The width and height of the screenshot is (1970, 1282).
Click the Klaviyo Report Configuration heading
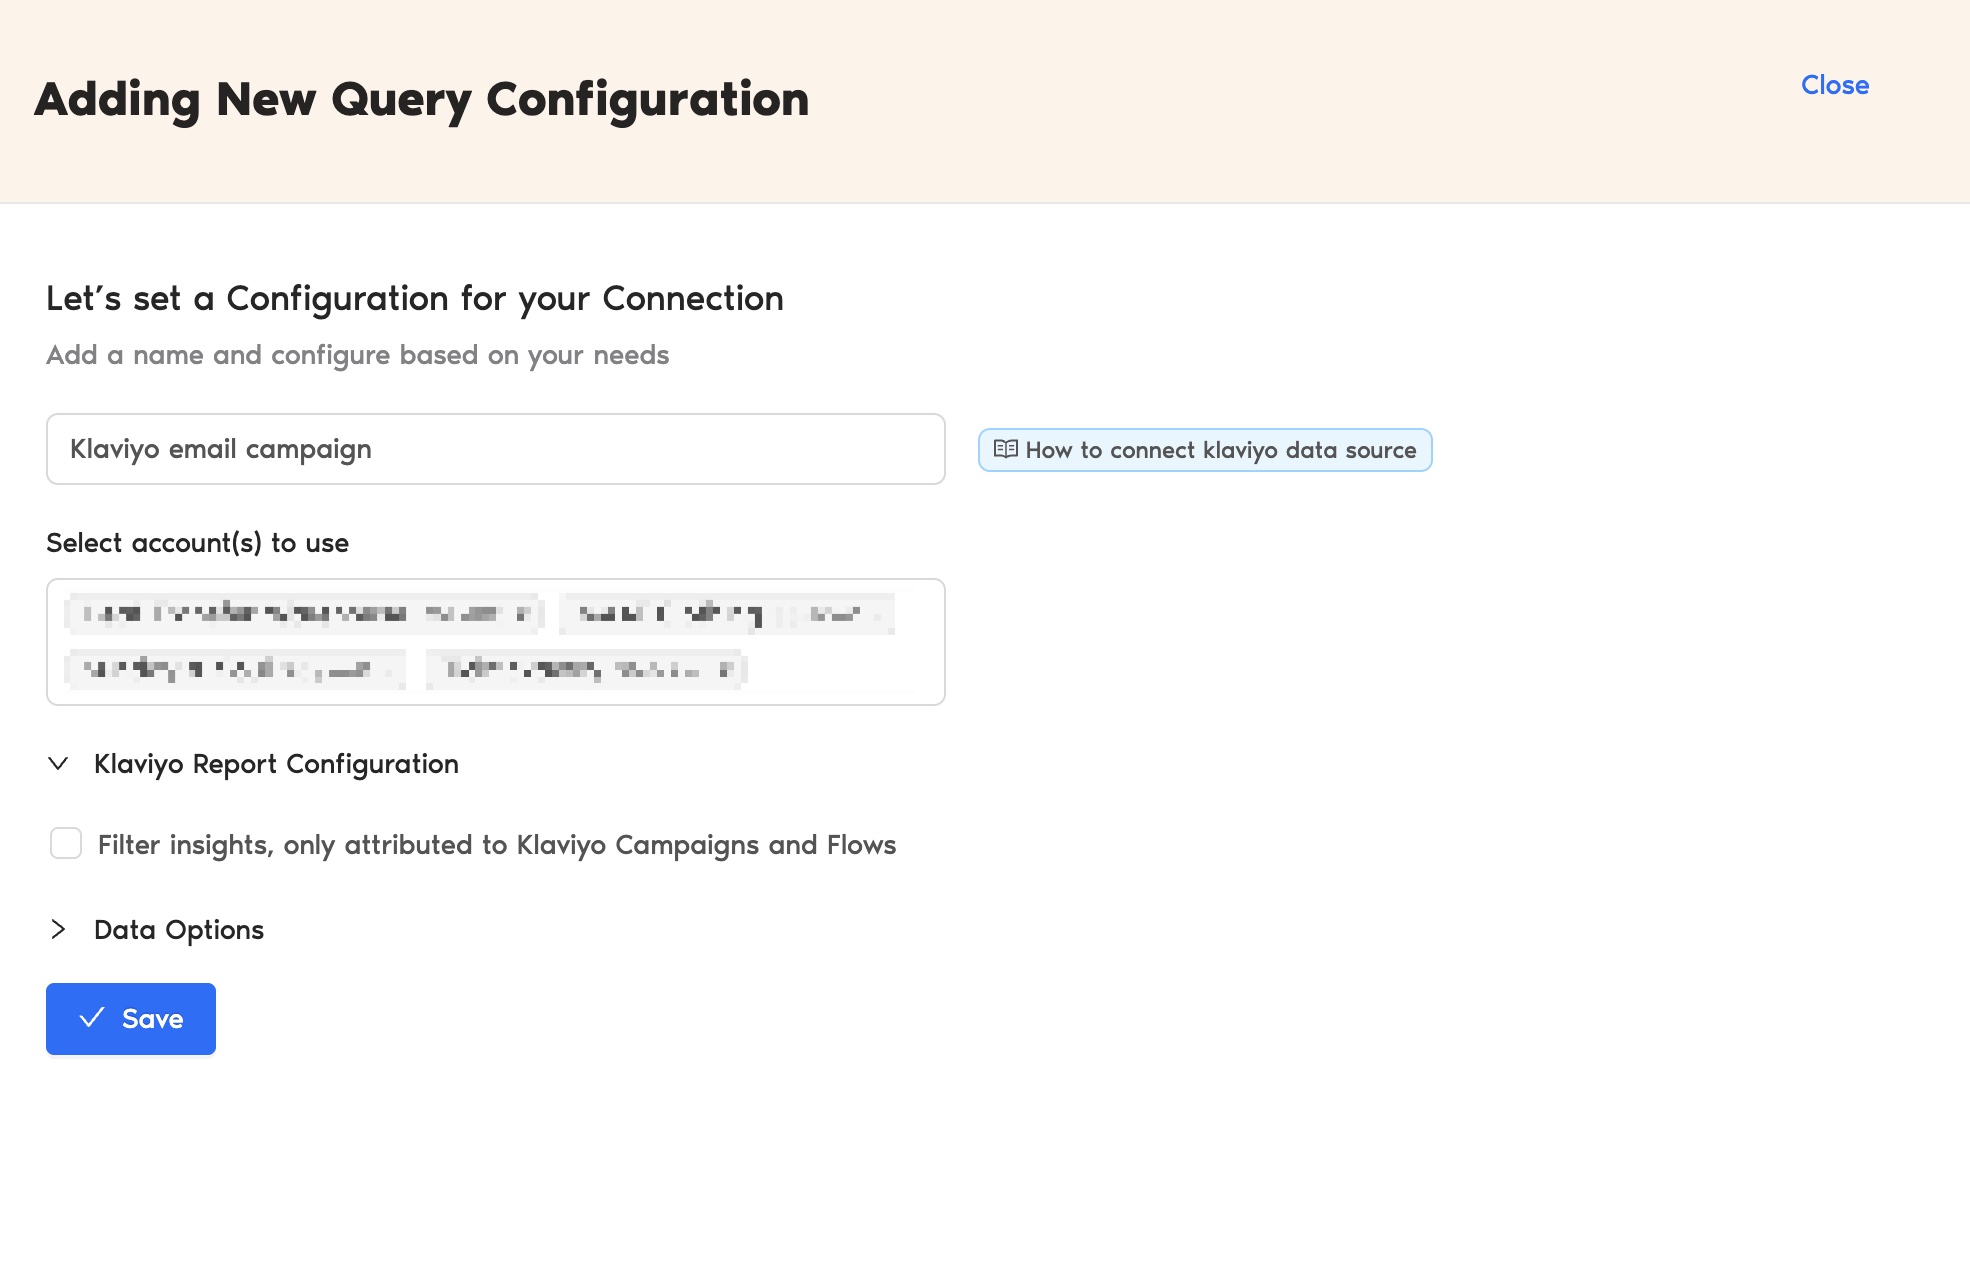pyautogui.click(x=276, y=764)
